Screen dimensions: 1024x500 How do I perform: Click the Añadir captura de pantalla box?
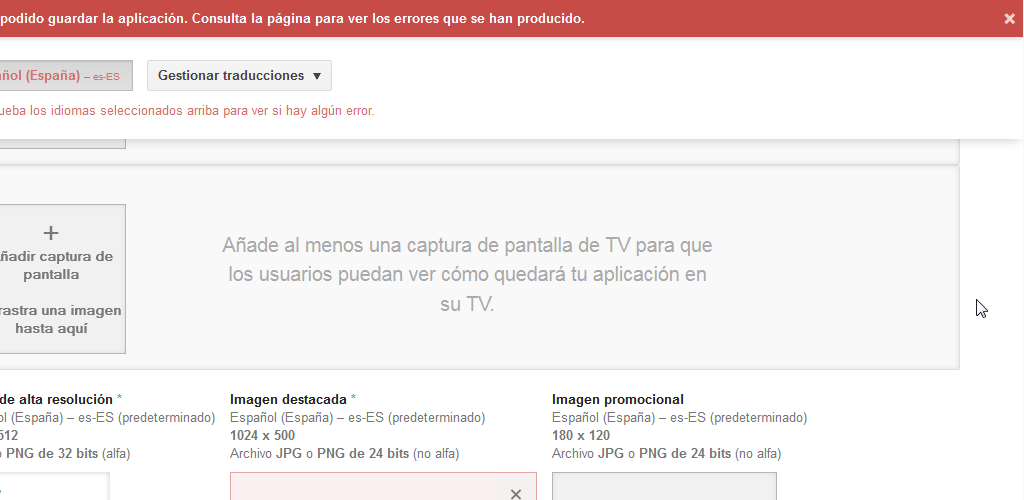pyautogui.click(x=63, y=279)
